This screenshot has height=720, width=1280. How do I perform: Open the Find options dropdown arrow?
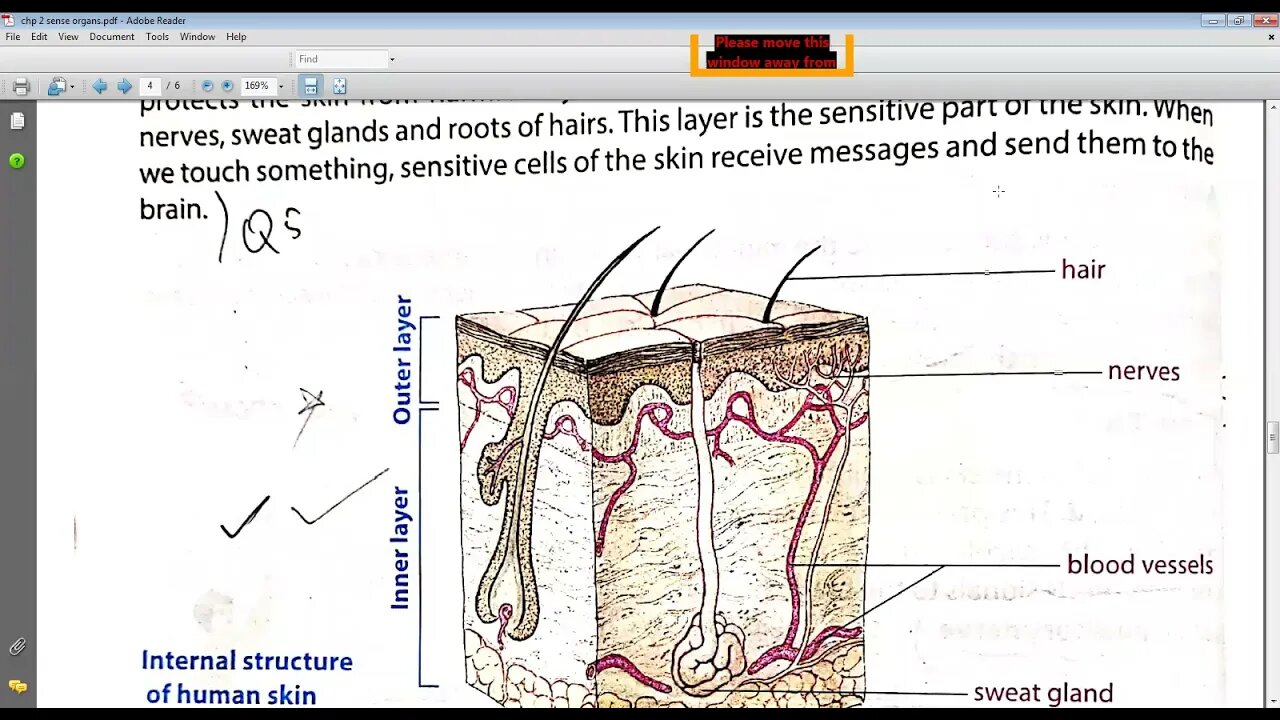pyautogui.click(x=392, y=59)
